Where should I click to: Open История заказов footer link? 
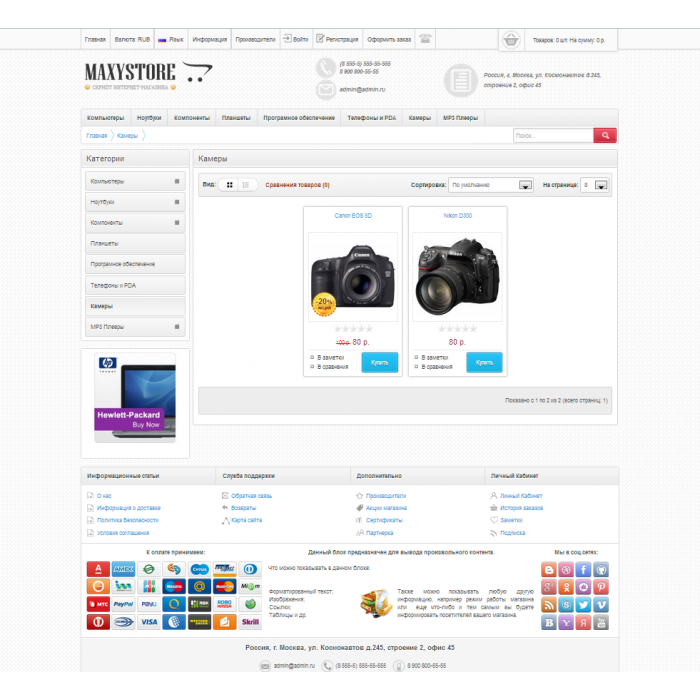click(521, 508)
